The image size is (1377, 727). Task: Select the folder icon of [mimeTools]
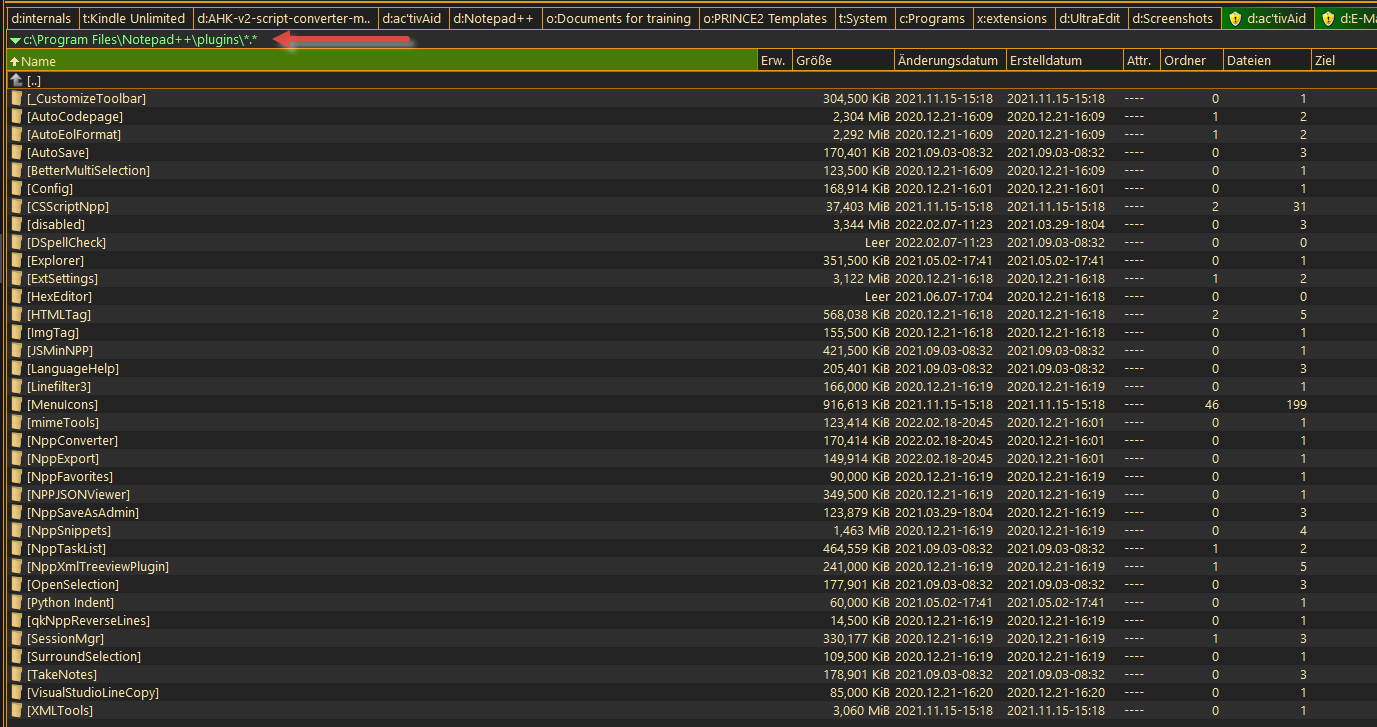click(x=16, y=423)
